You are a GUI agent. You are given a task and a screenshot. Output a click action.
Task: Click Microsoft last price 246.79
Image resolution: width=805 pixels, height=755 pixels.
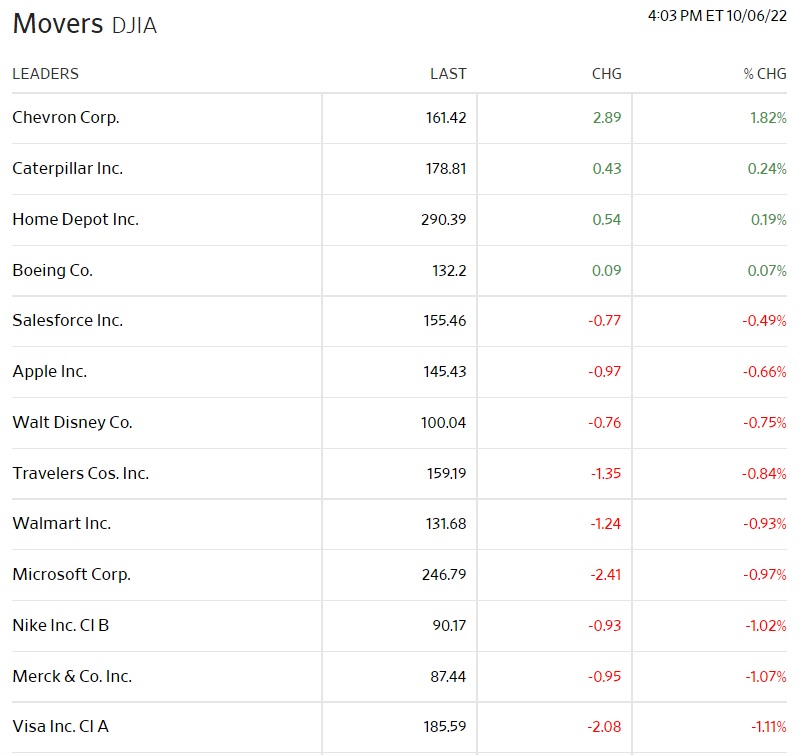pyautogui.click(x=444, y=574)
